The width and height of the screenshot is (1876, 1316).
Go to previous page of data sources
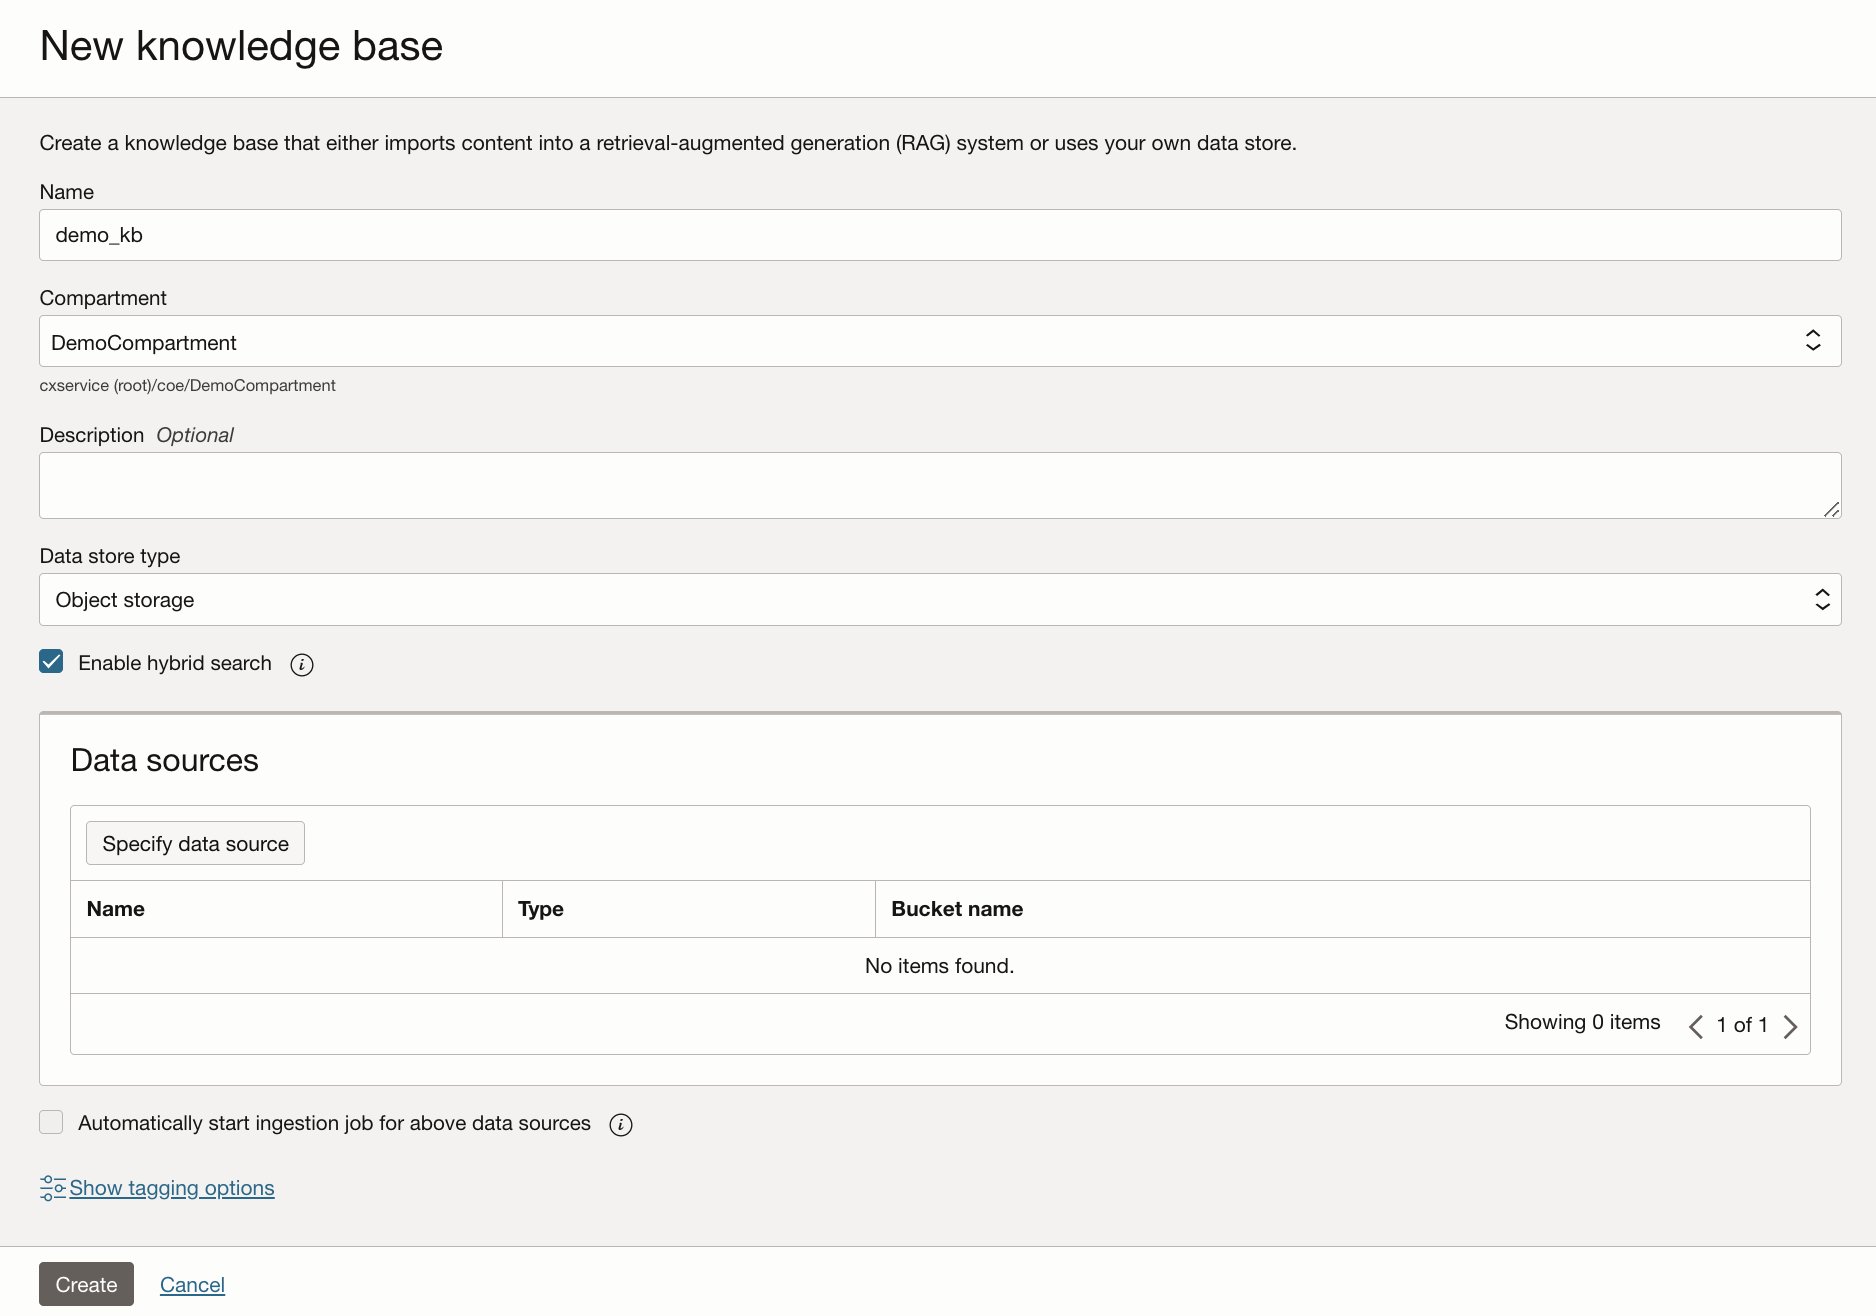click(1696, 1026)
